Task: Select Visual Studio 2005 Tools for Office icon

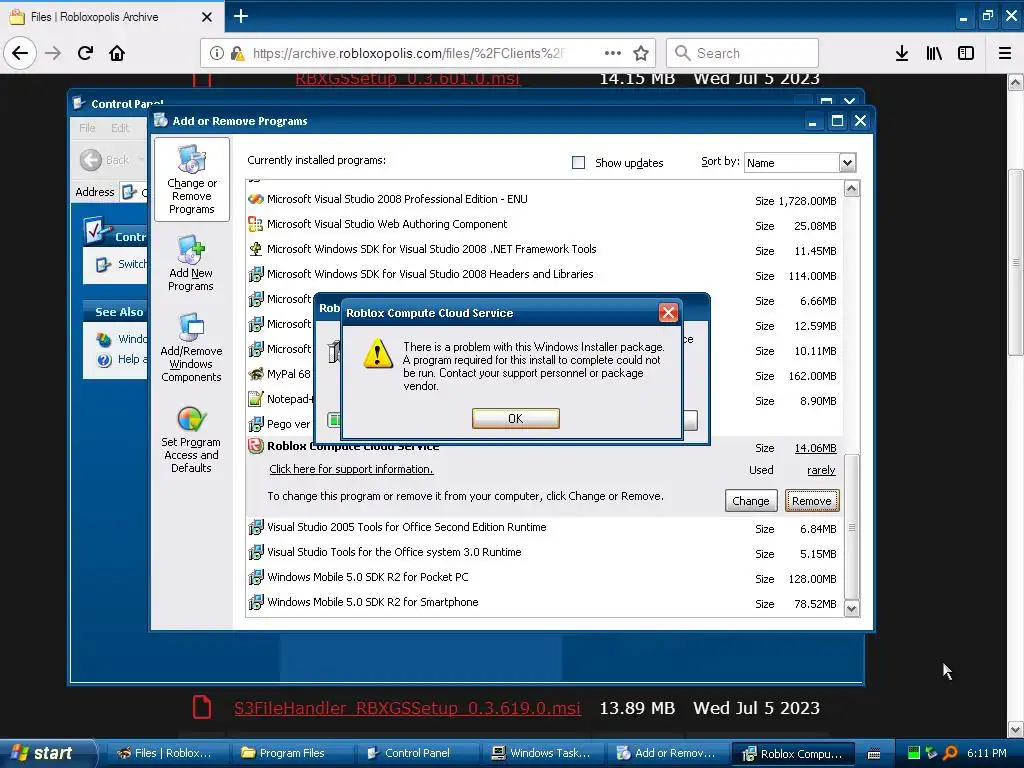Action: click(255, 528)
